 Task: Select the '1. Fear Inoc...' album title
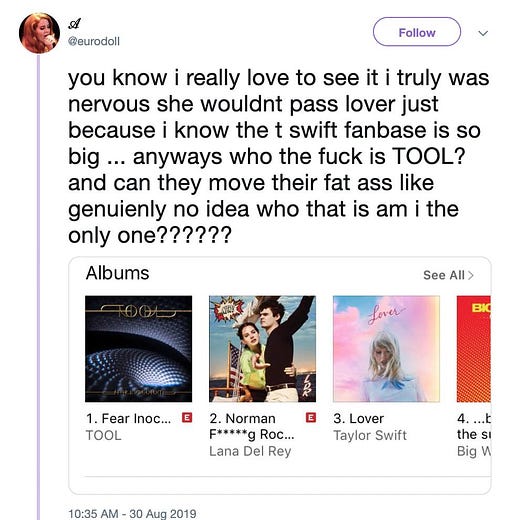pos(128,418)
